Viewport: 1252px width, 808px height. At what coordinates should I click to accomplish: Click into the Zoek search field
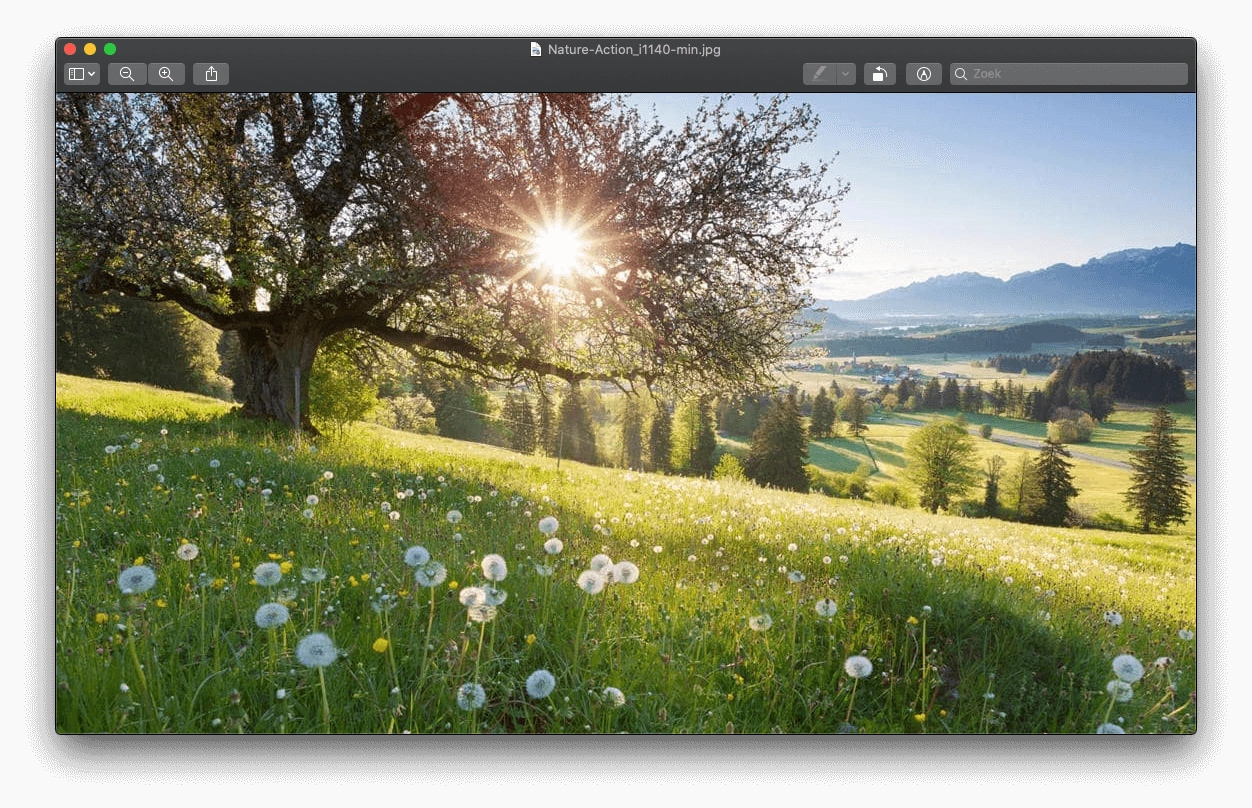tap(1076, 74)
